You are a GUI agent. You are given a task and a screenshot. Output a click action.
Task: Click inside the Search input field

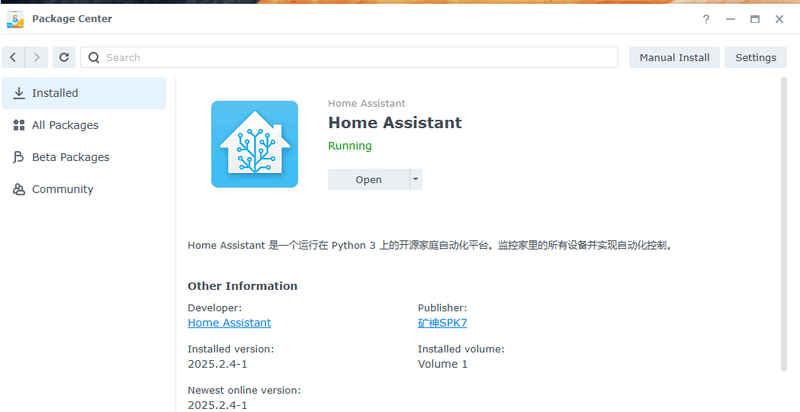(349, 58)
